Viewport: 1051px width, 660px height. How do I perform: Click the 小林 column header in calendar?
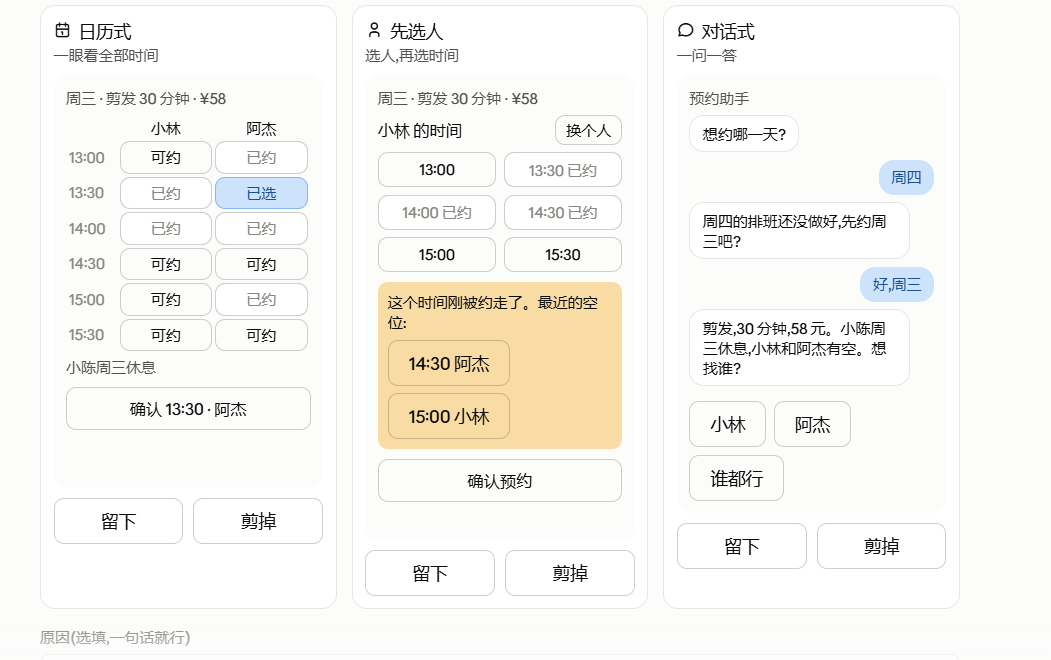(166, 129)
